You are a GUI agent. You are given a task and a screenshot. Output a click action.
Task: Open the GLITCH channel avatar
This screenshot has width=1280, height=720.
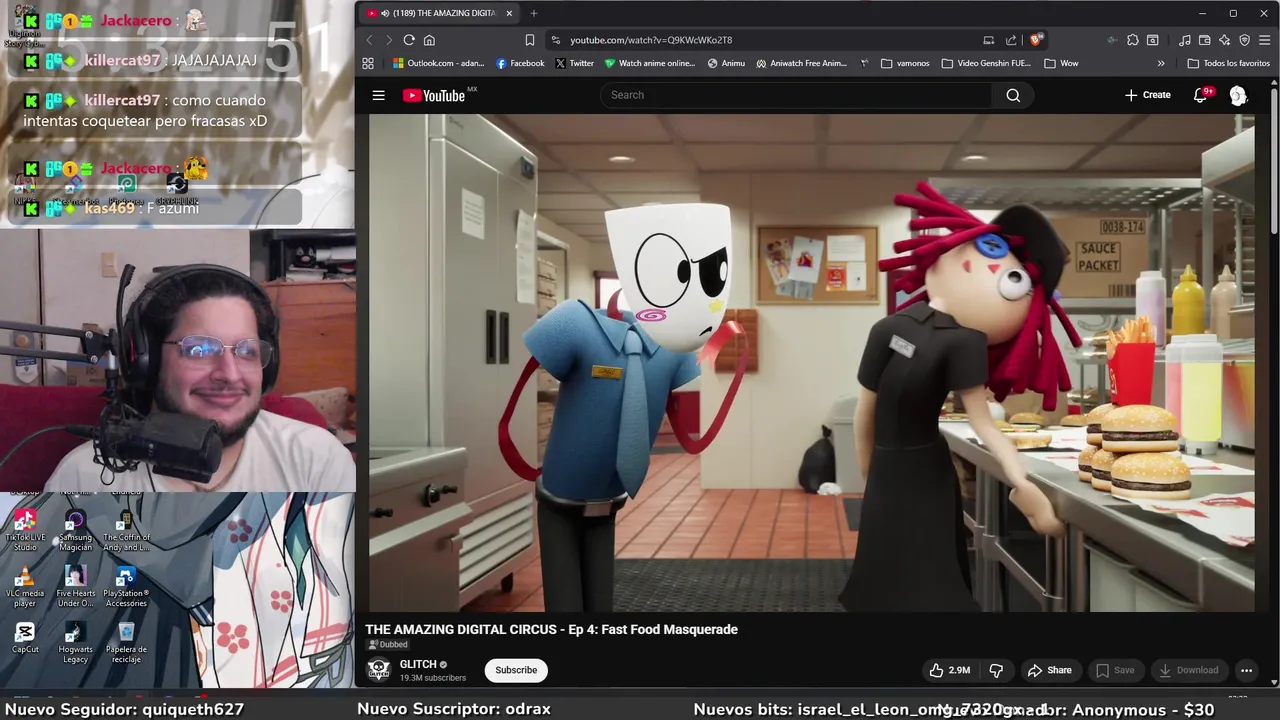point(378,670)
